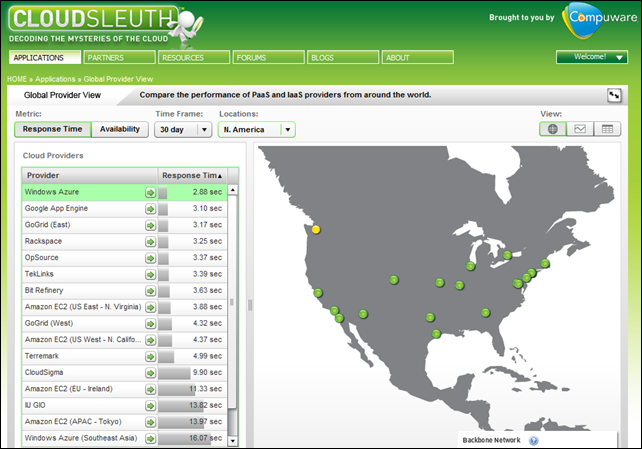Click the provider list scrollbar thumb

[232, 302]
